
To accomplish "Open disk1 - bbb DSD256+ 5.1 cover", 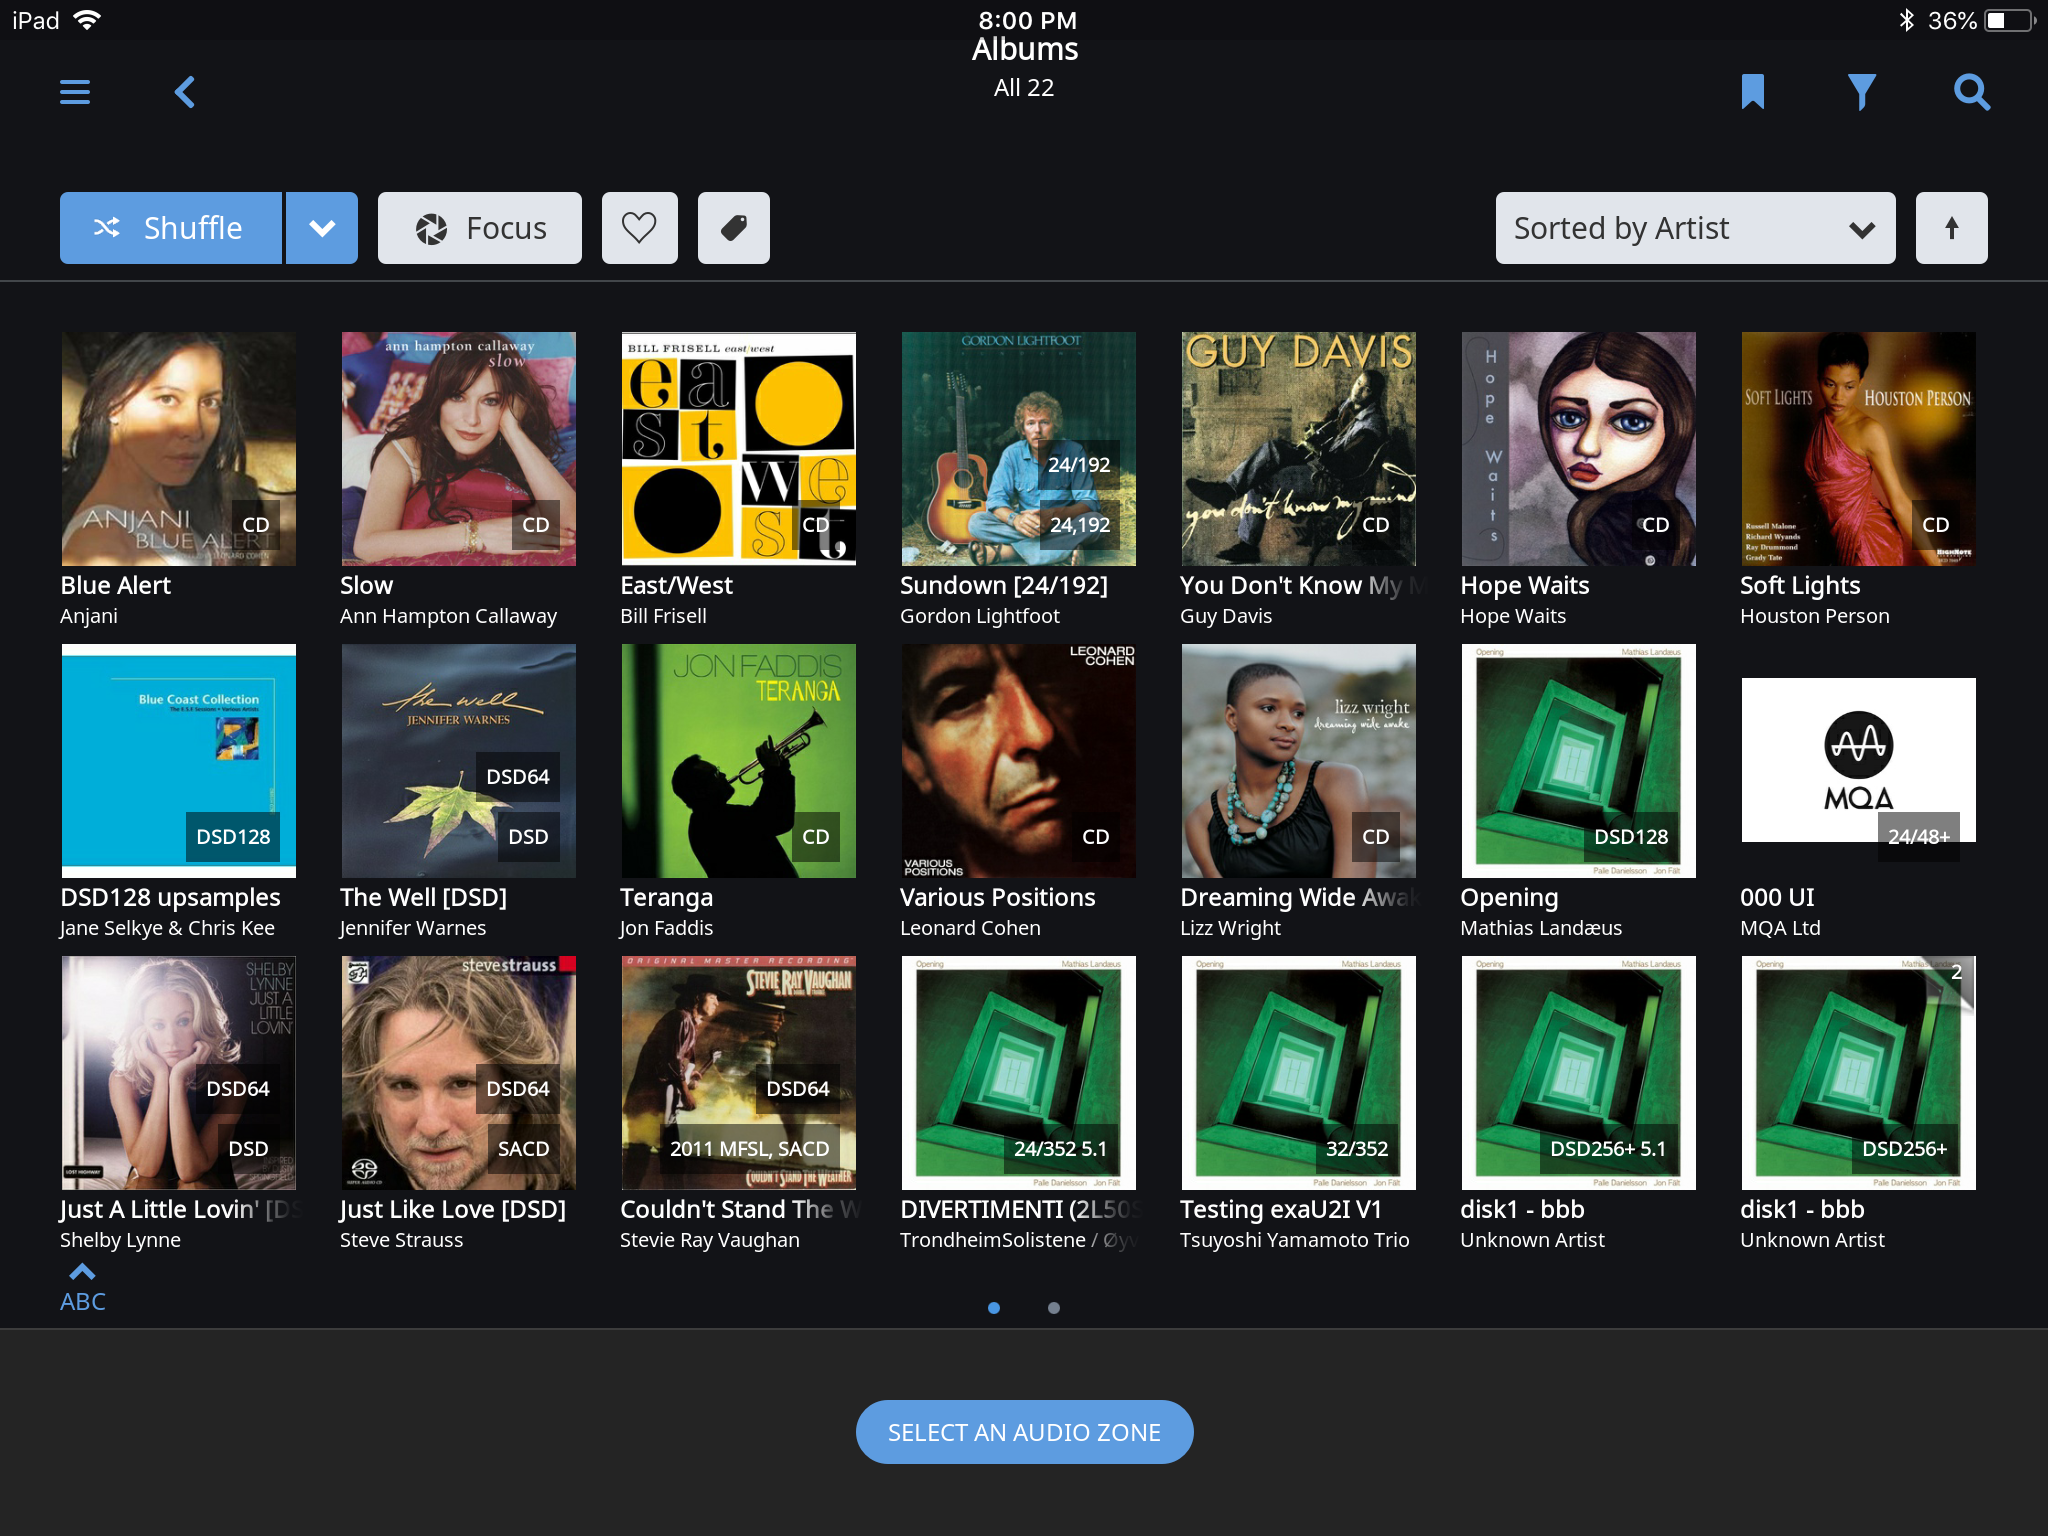I will click(1579, 1073).
